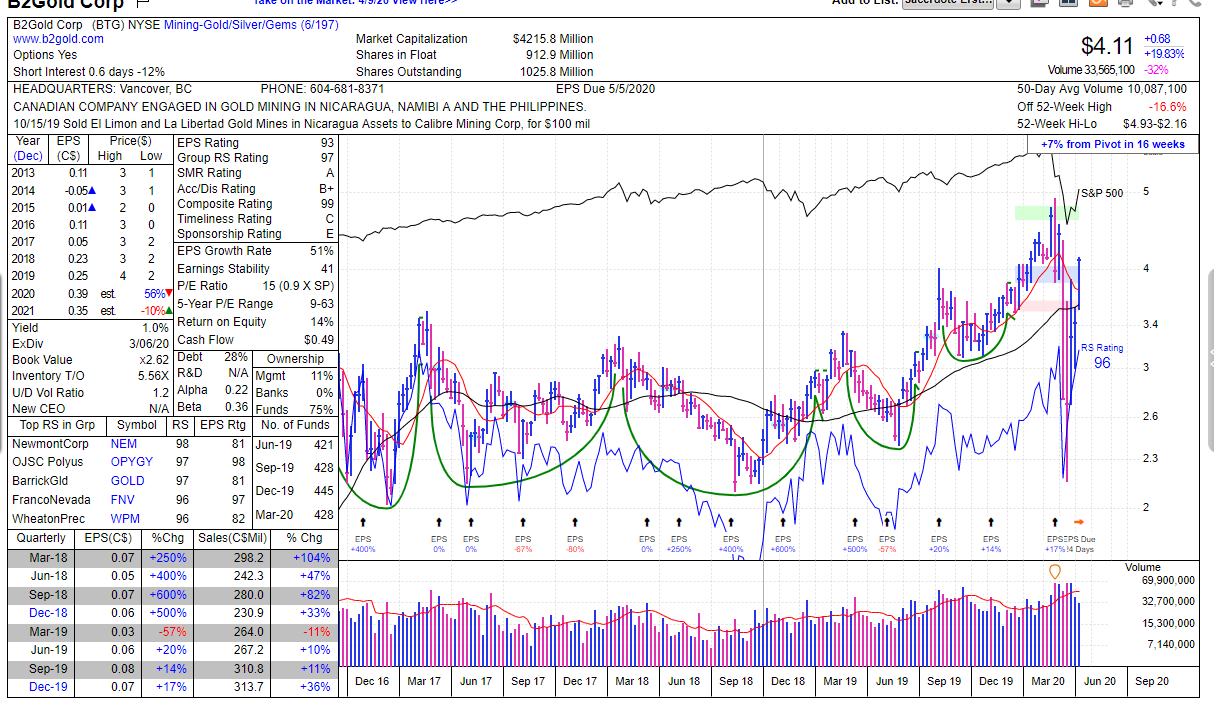The height and width of the screenshot is (703, 1214).
Task: Click the Dec-18 quarterly row label
Action: [48, 613]
